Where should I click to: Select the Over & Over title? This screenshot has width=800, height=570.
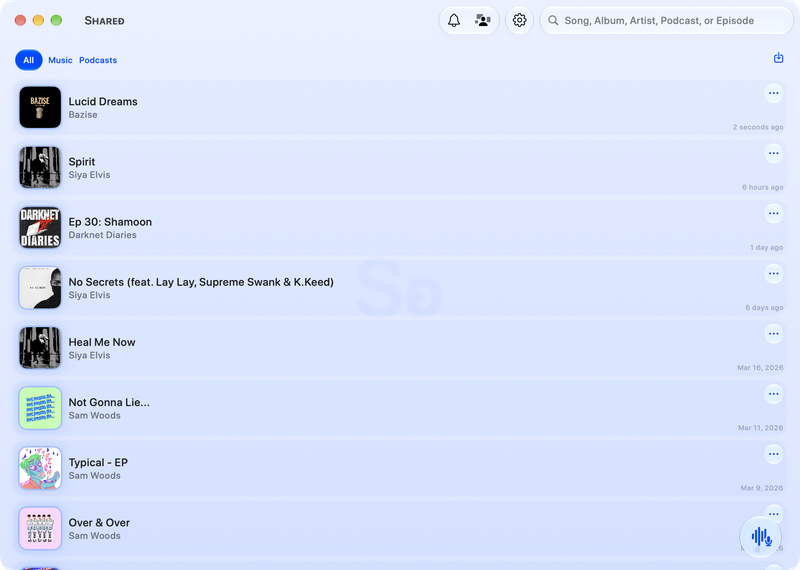tap(99, 523)
